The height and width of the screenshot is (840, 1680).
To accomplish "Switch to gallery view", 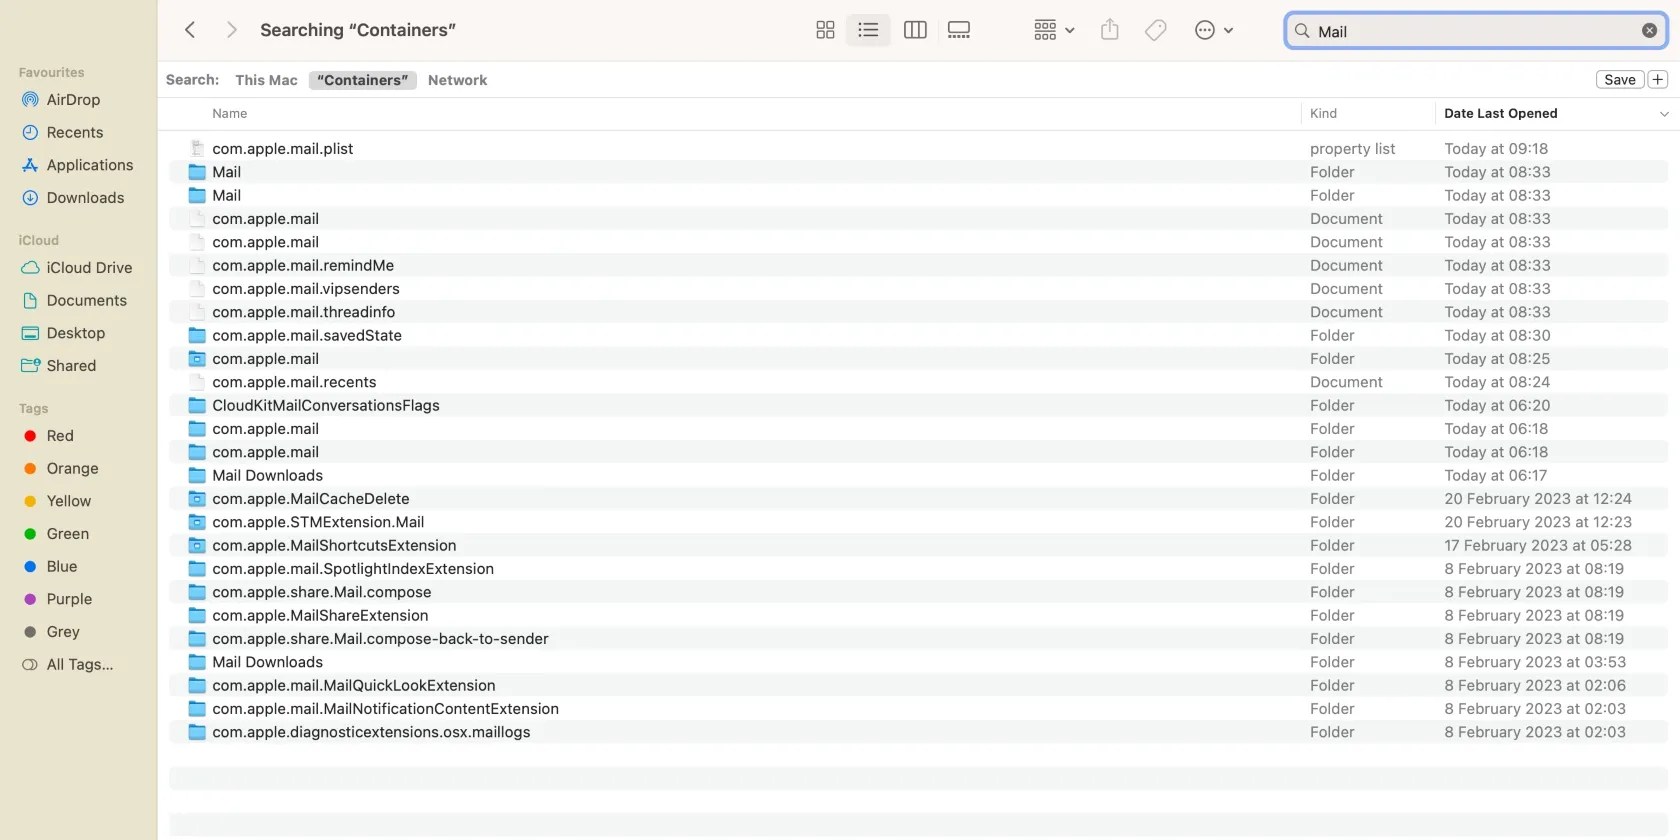I will [959, 30].
